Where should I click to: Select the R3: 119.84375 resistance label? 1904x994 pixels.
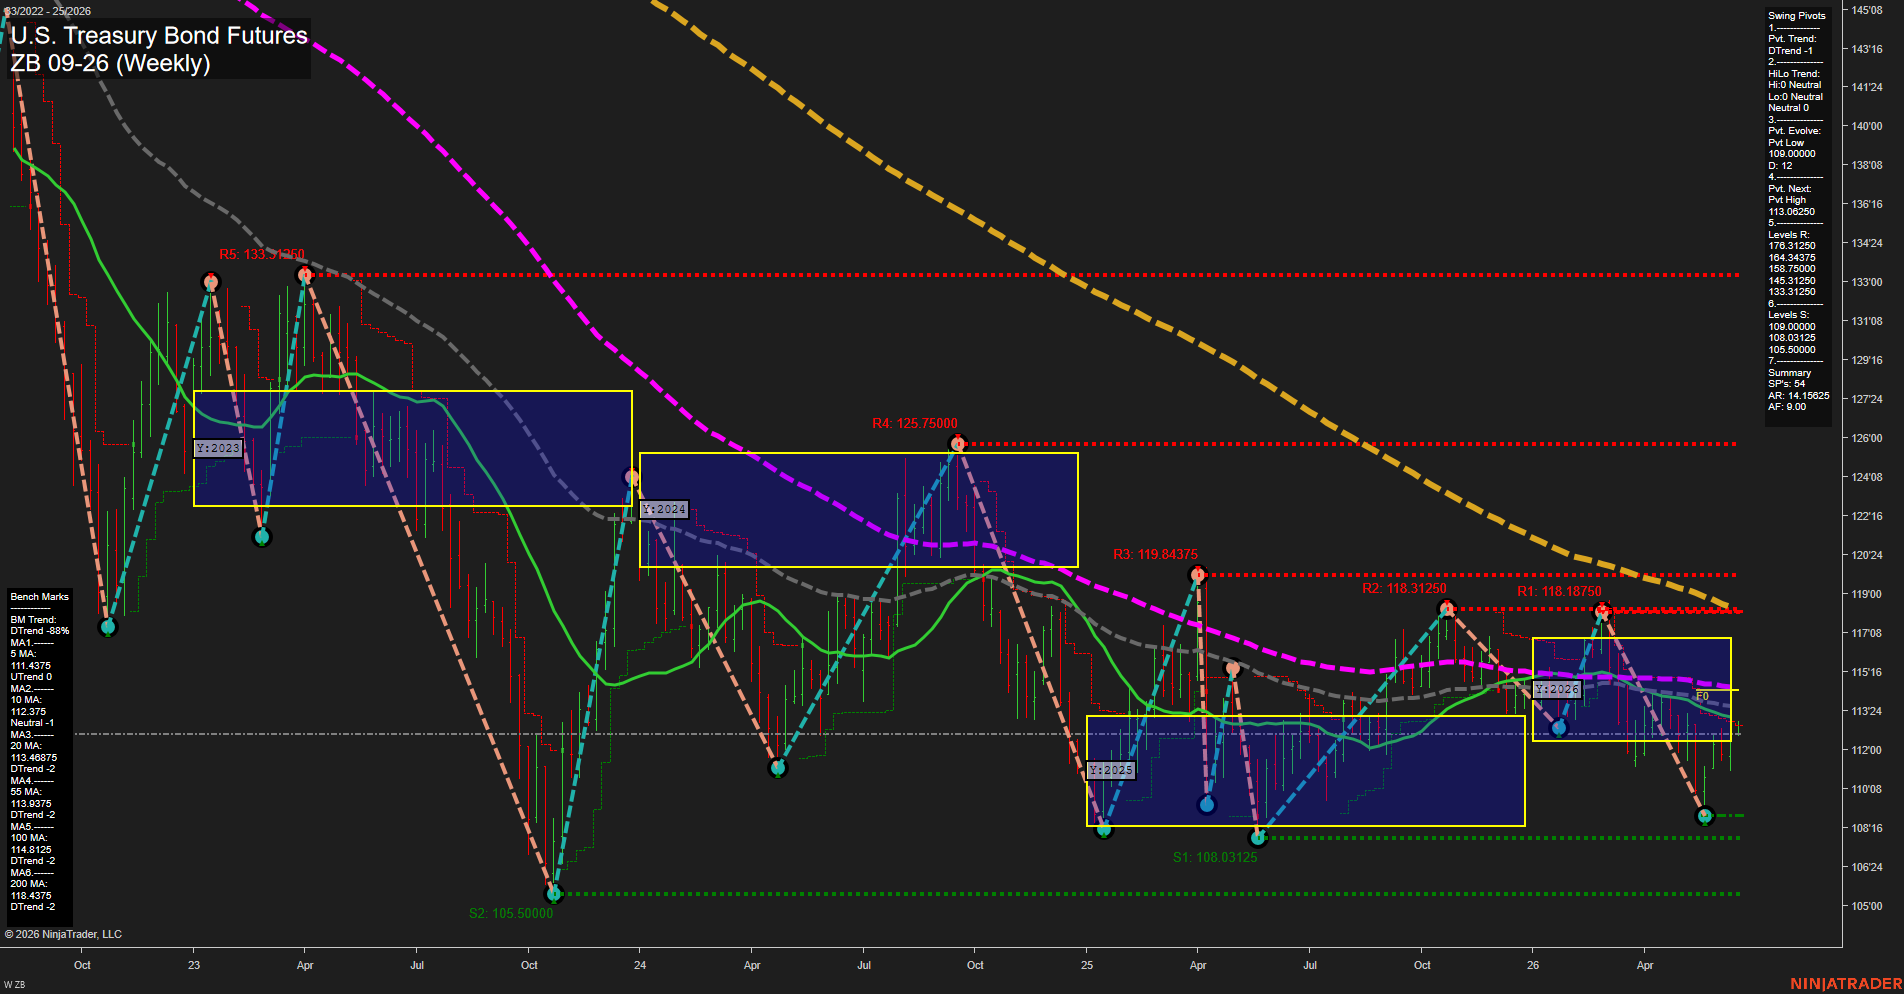(1155, 555)
